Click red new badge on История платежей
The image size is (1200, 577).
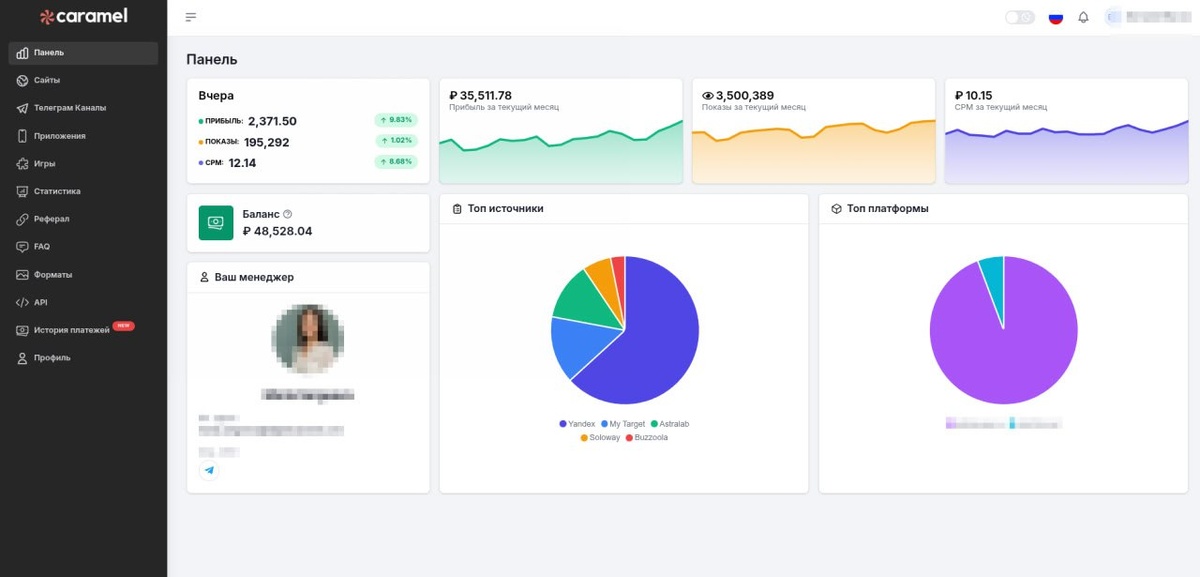123,326
